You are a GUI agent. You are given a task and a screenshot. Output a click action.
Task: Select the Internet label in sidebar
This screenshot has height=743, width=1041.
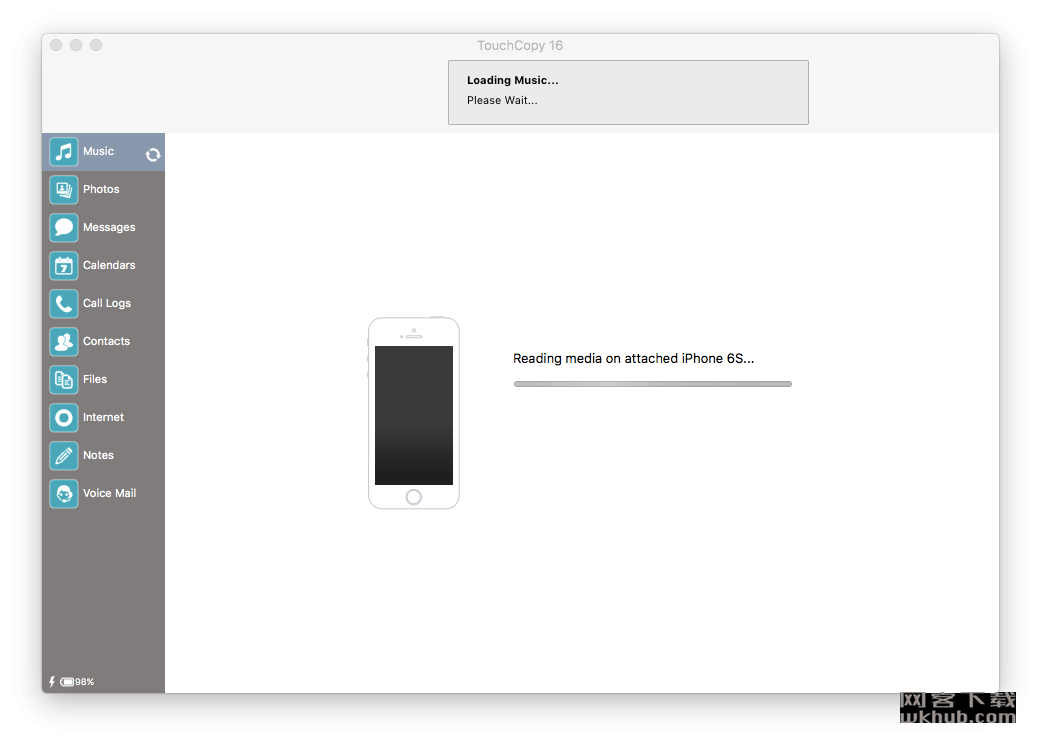(104, 417)
